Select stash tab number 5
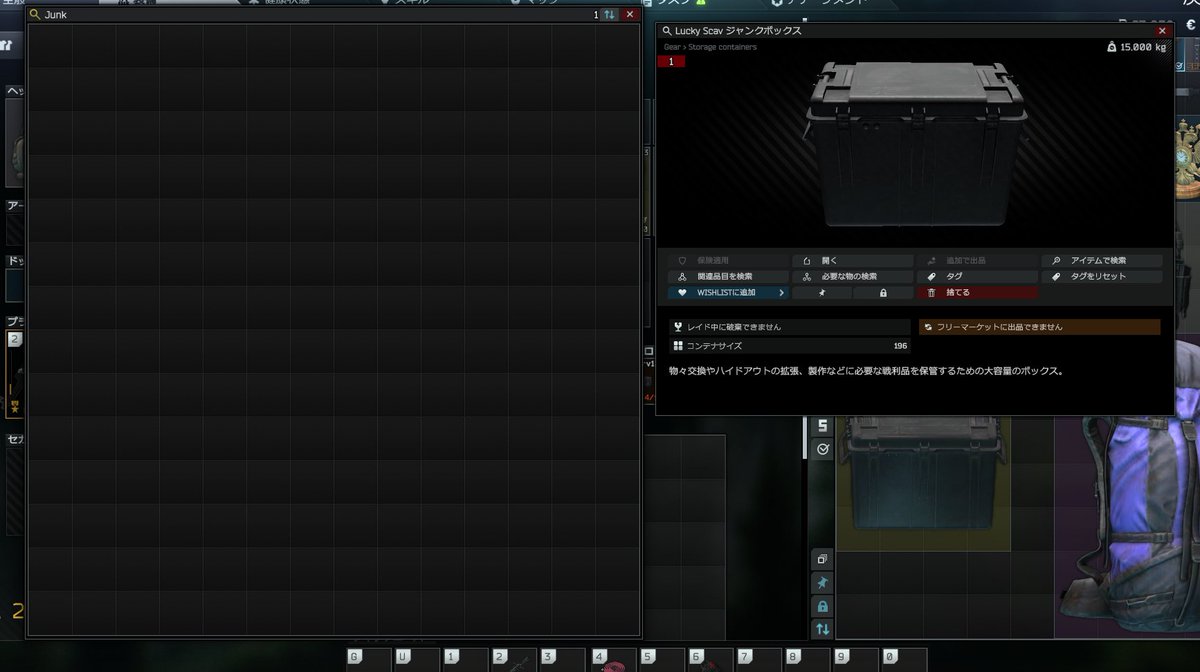The image size is (1200, 672). point(822,425)
